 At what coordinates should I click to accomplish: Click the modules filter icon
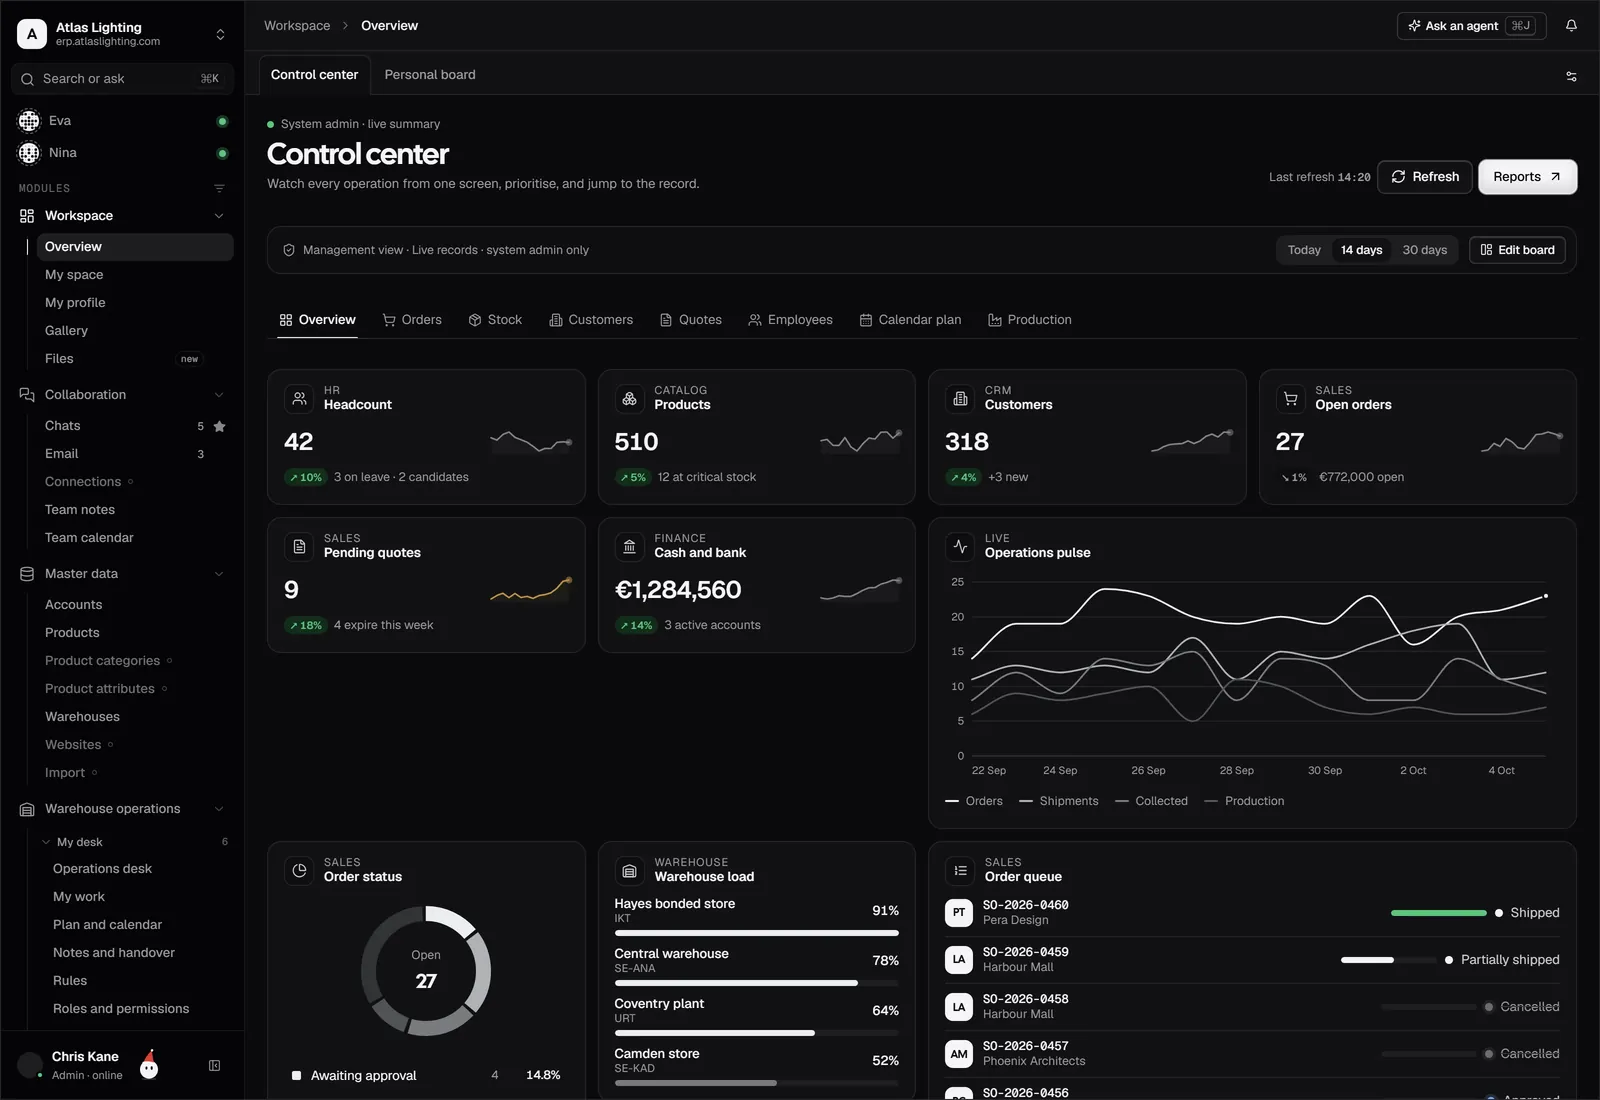coord(219,188)
